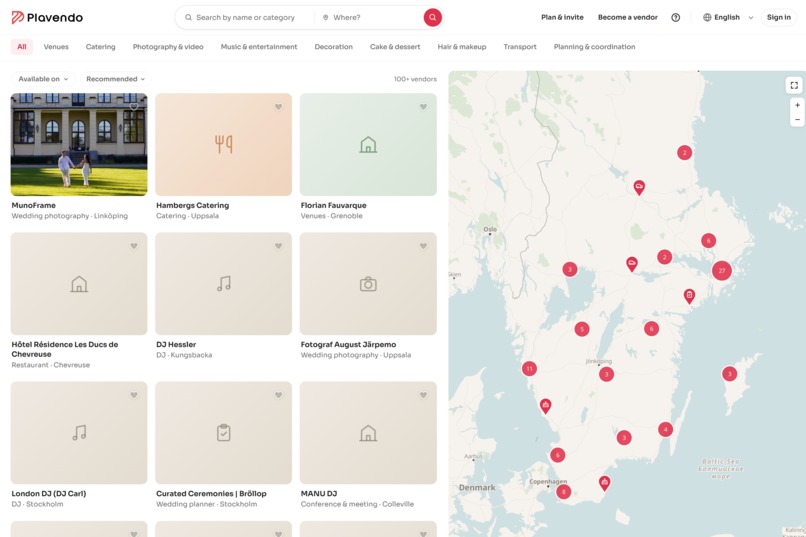This screenshot has height=537, width=806.
Task: Click the 11 vendors map cluster
Action: [x=529, y=368]
